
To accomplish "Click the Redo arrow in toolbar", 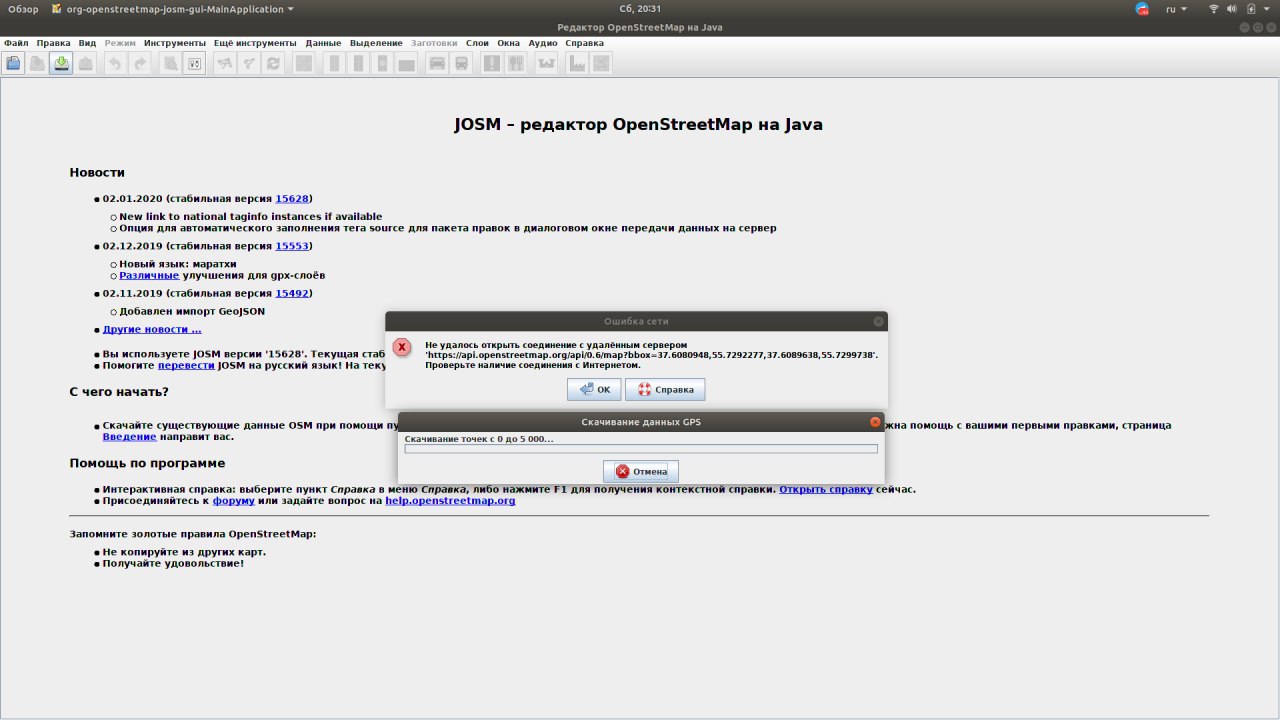I will coord(140,64).
